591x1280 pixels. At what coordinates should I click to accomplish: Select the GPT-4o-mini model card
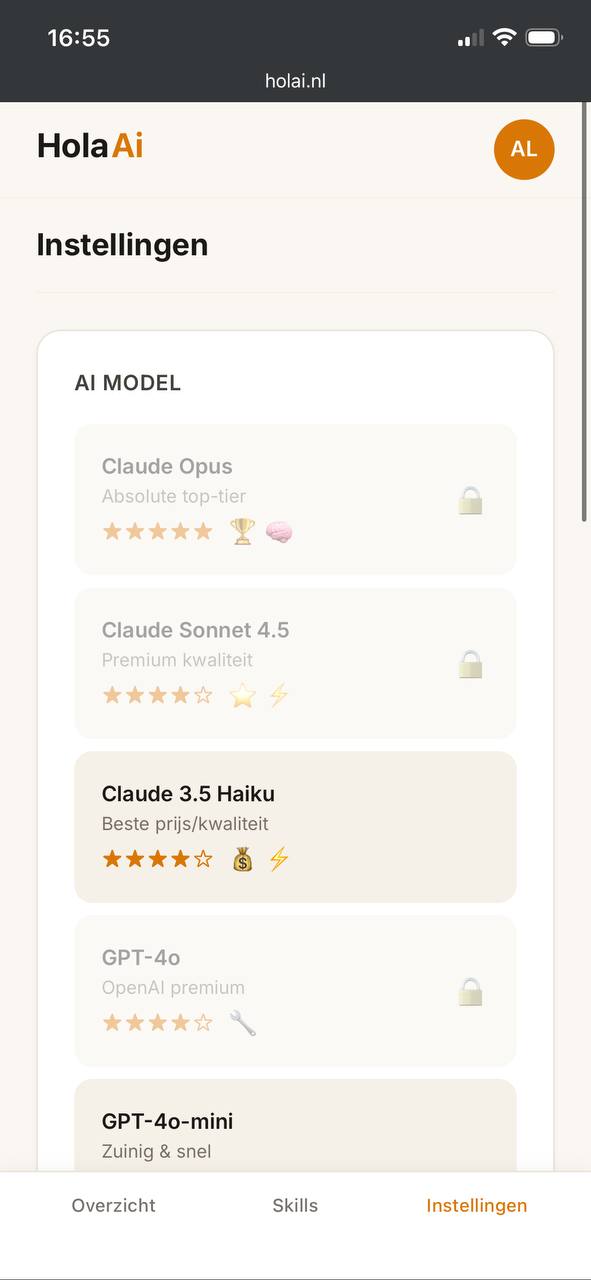[295, 1125]
